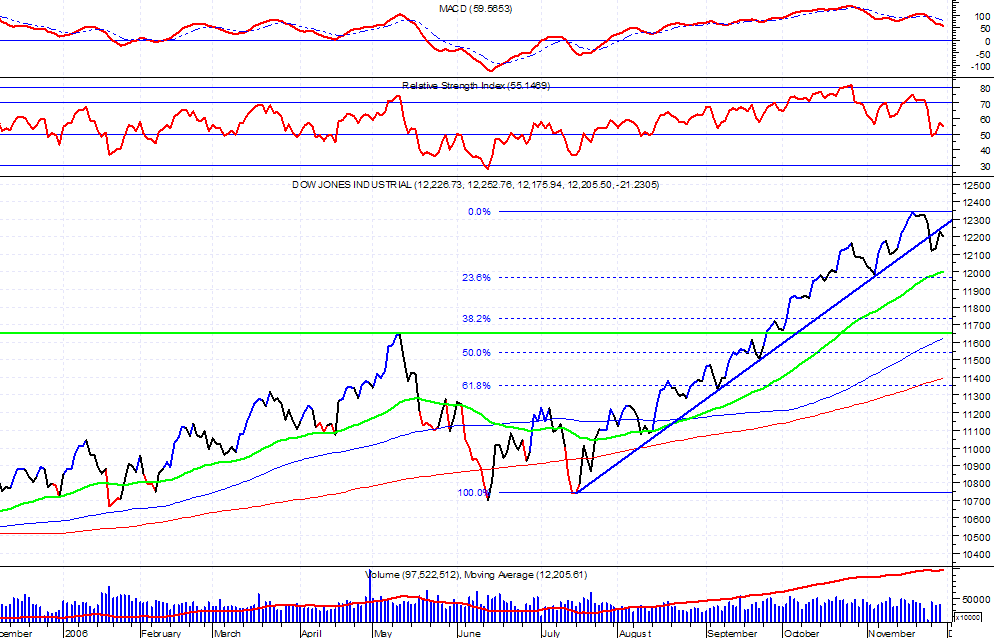
Task: Select the 0 value on MACD axis
Action: 988,42
